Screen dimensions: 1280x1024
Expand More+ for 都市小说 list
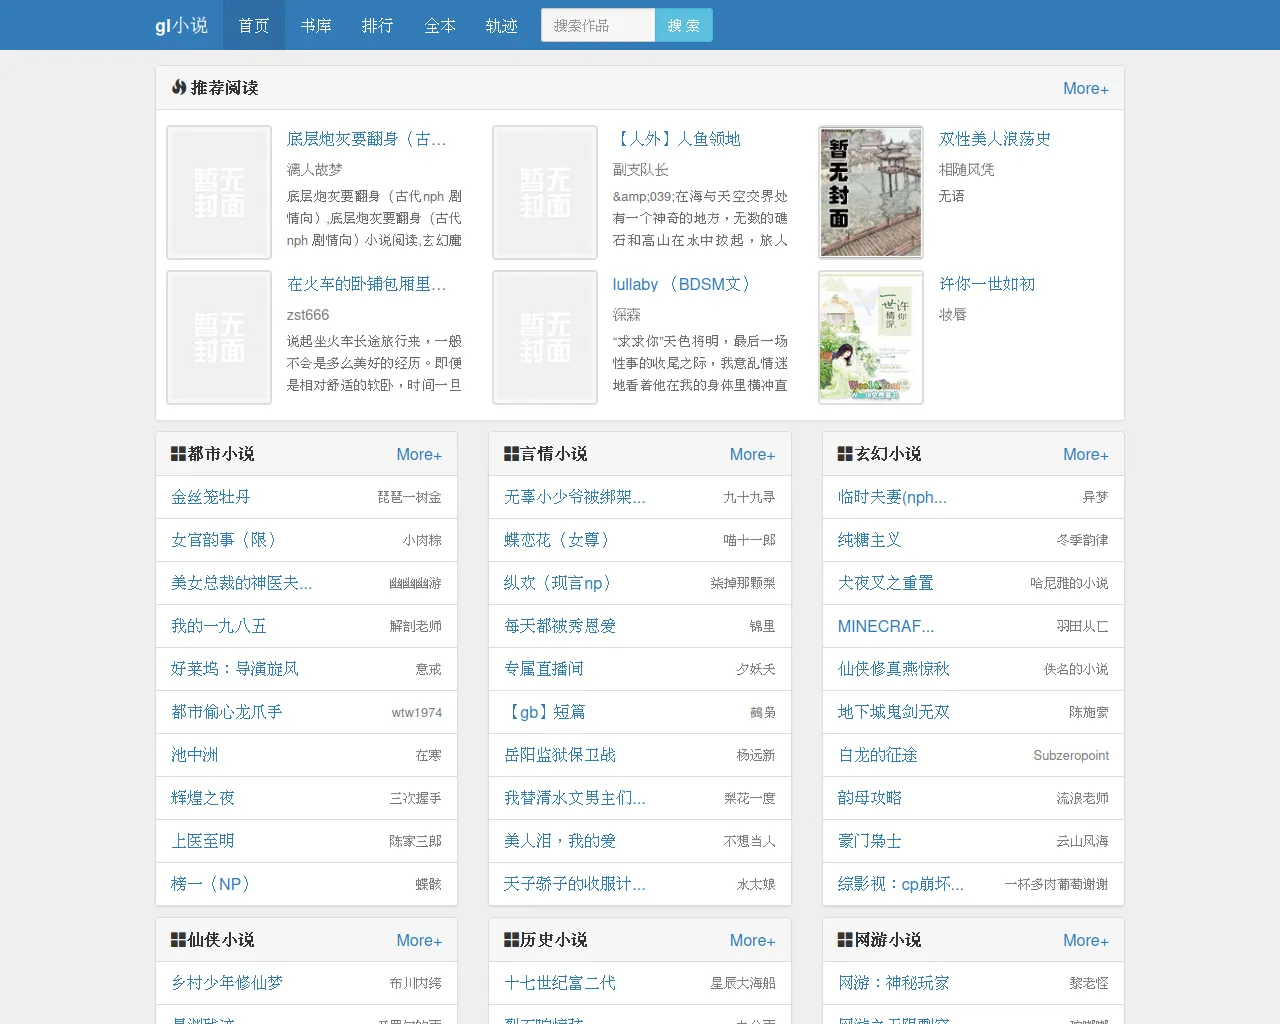[x=419, y=454]
